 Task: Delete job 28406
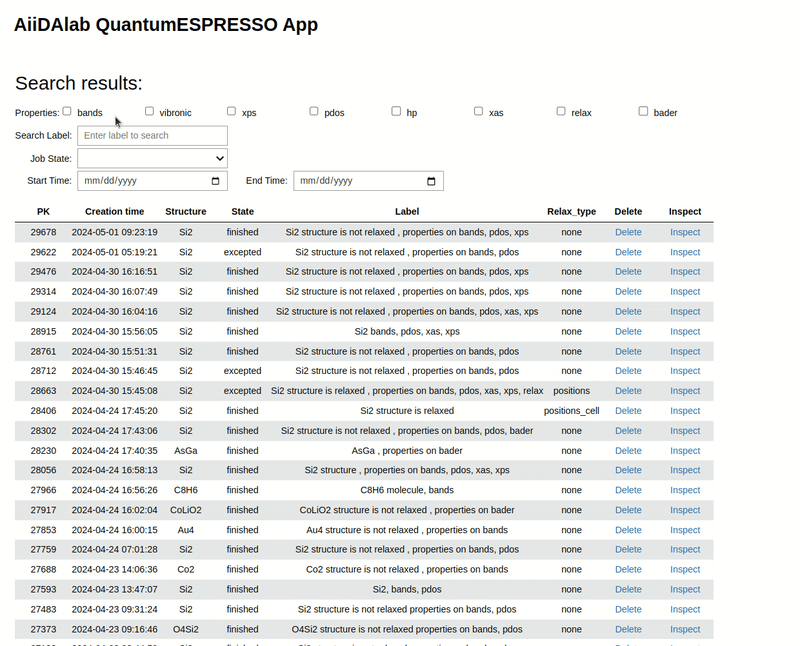pos(628,411)
